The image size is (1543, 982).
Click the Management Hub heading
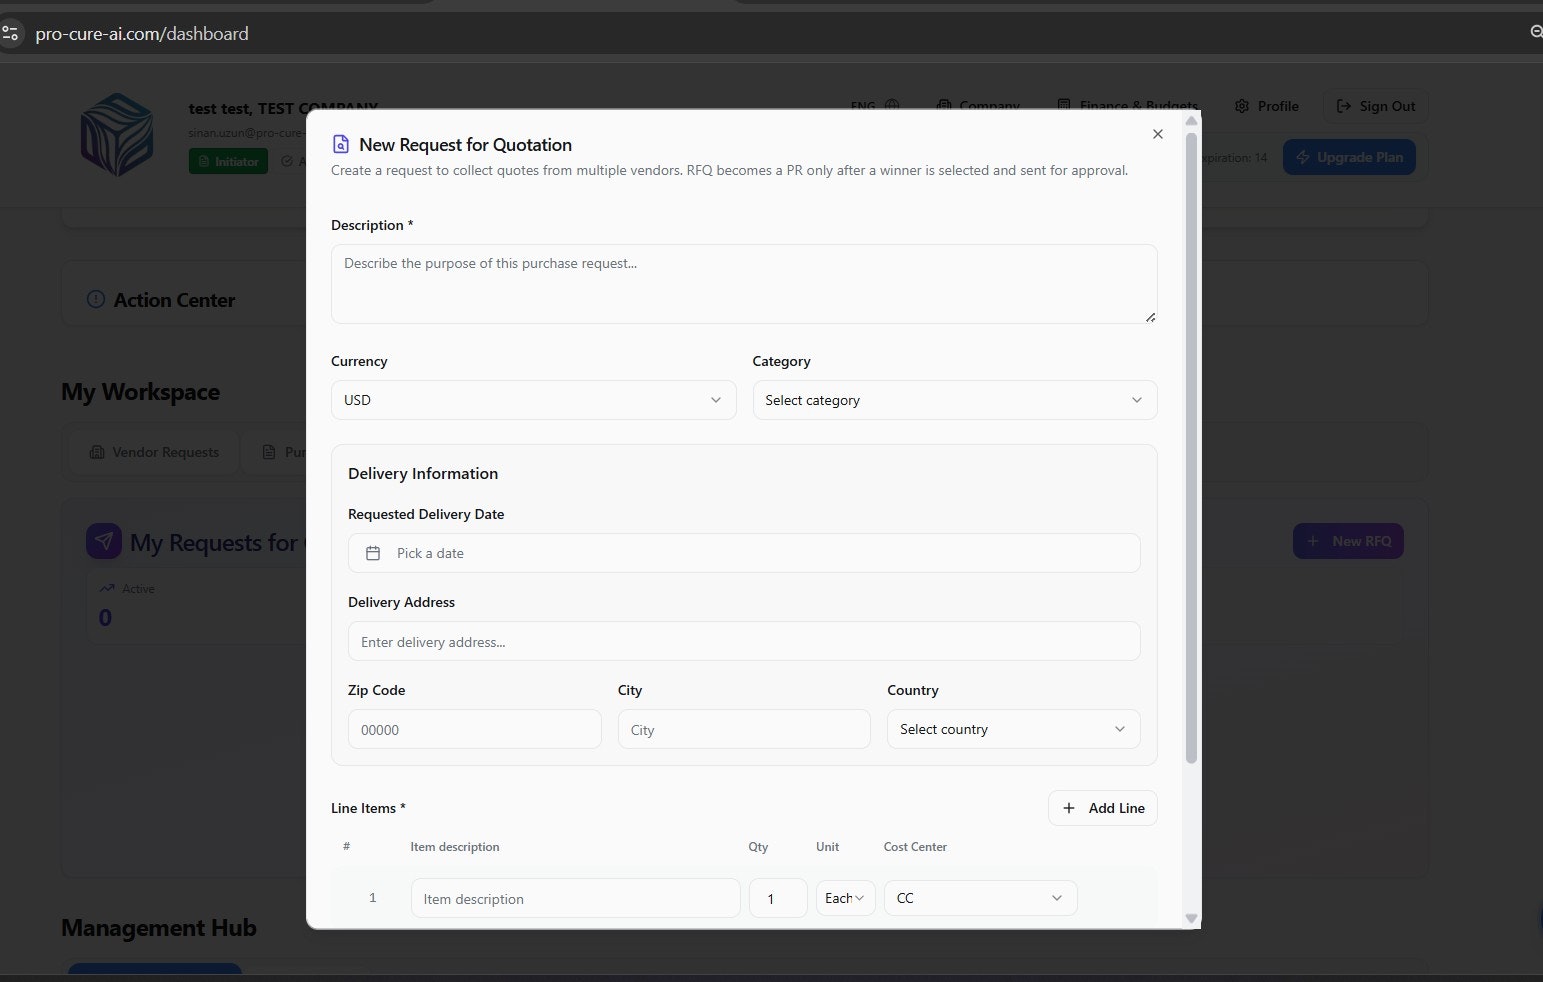tap(159, 928)
